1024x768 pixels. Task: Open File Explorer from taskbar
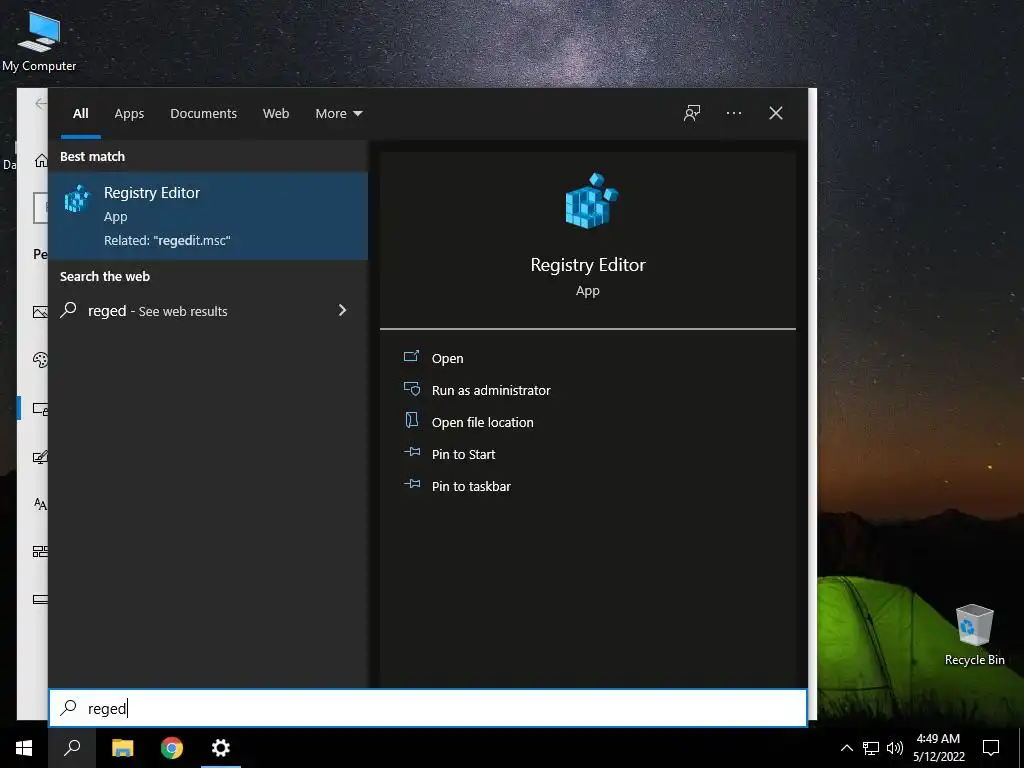122,748
